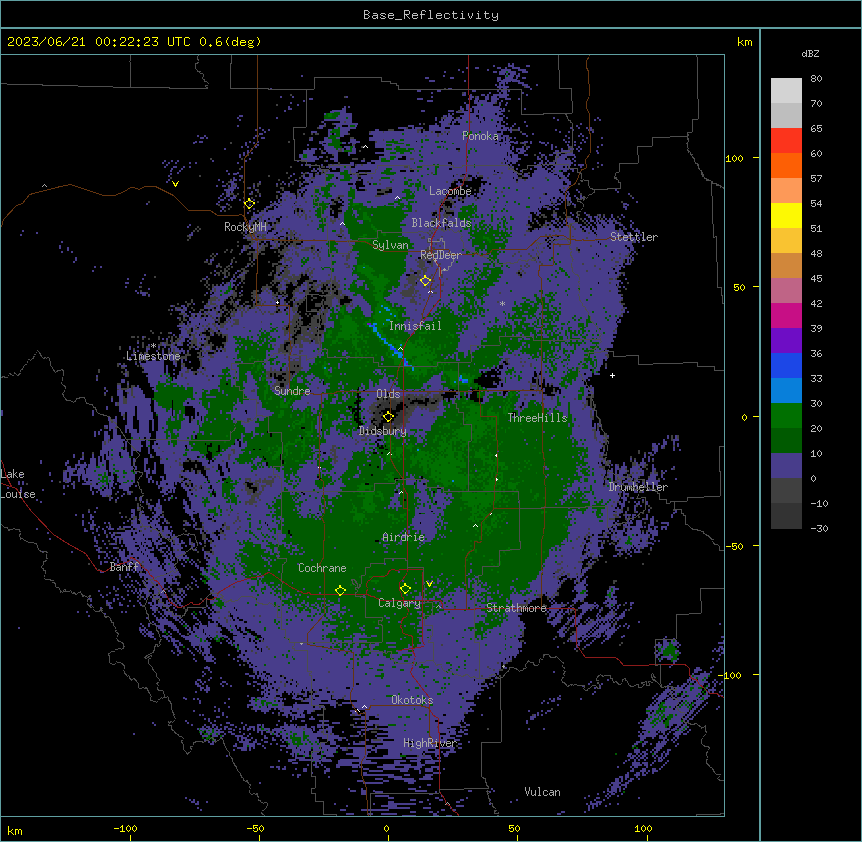
Task: Click the -100 tick on the vertical axis
Action: pos(731,675)
